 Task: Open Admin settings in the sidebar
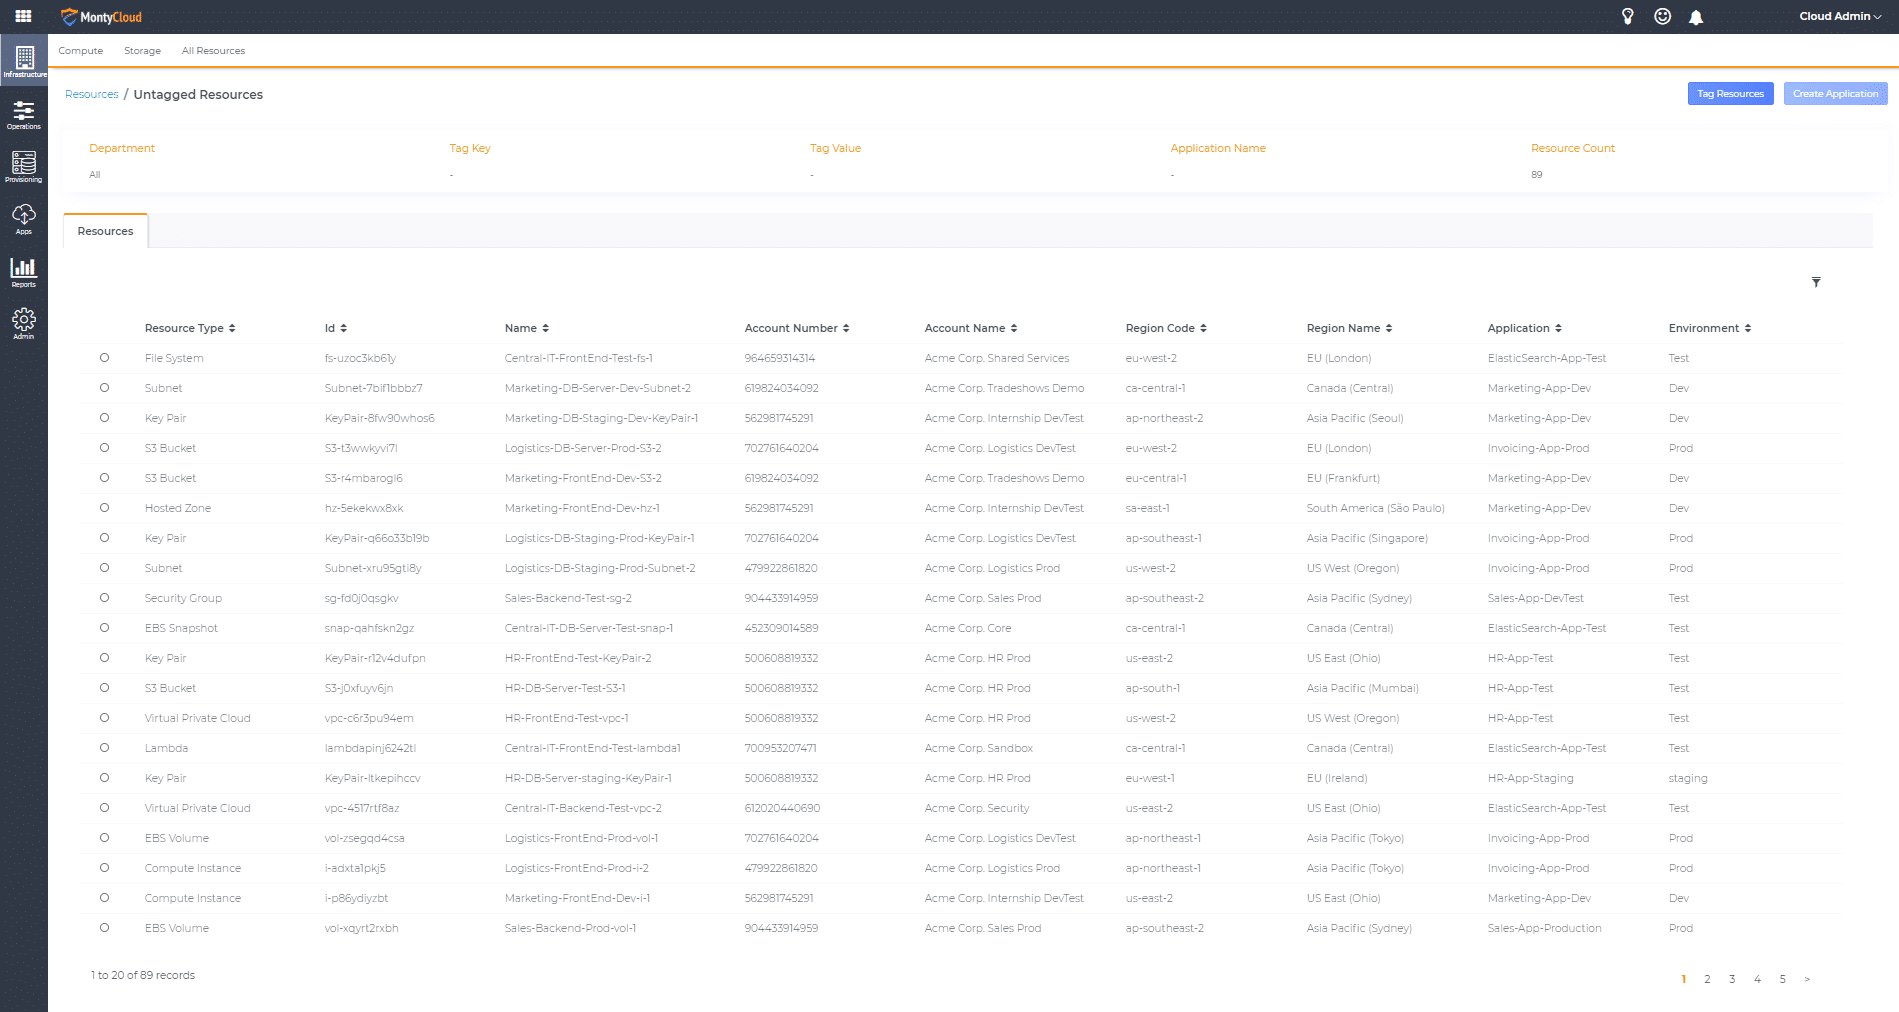click(23, 323)
